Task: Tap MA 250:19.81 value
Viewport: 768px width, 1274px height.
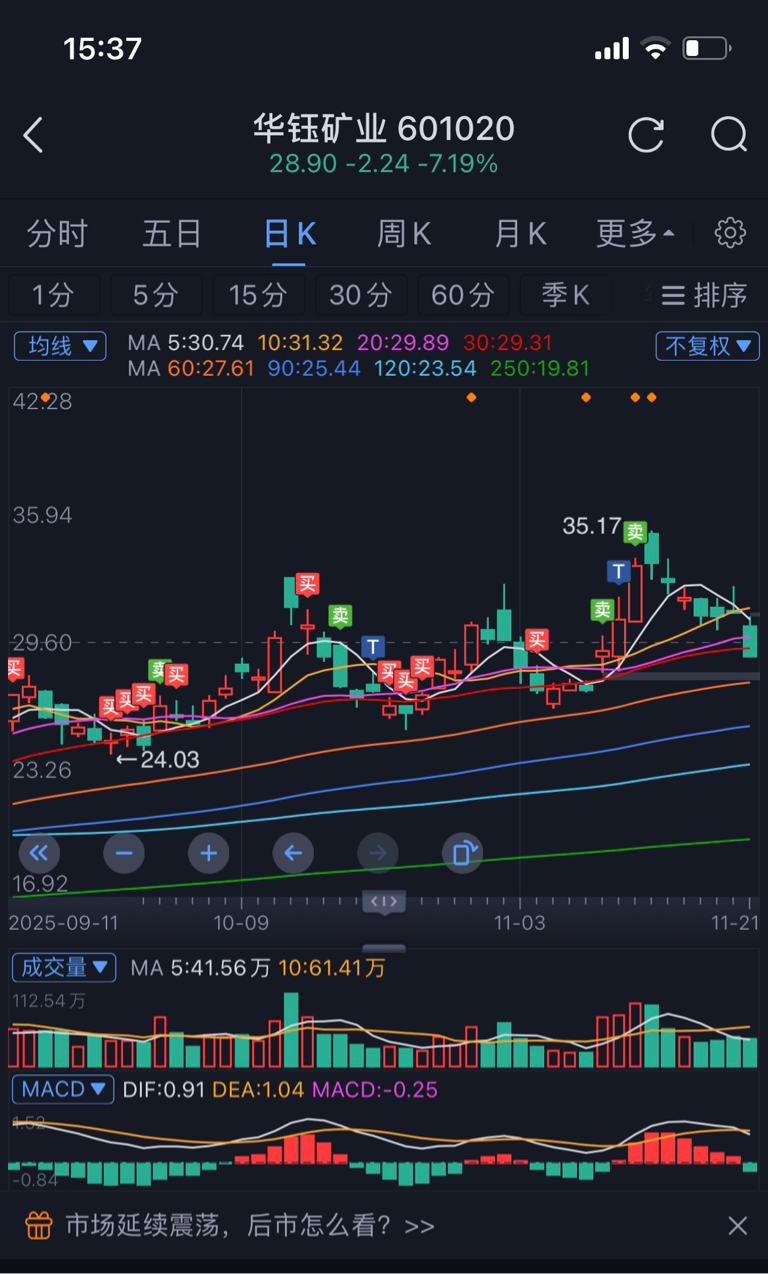Action: pos(540,368)
